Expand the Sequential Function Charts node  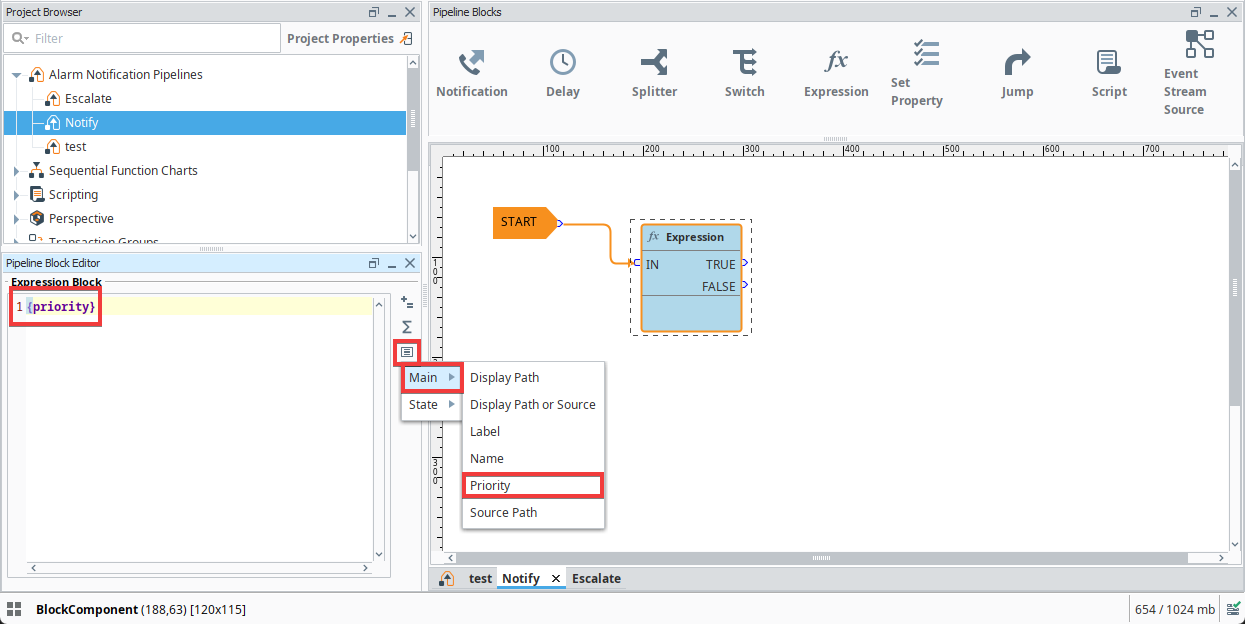pyautogui.click(x=16, y=171)
